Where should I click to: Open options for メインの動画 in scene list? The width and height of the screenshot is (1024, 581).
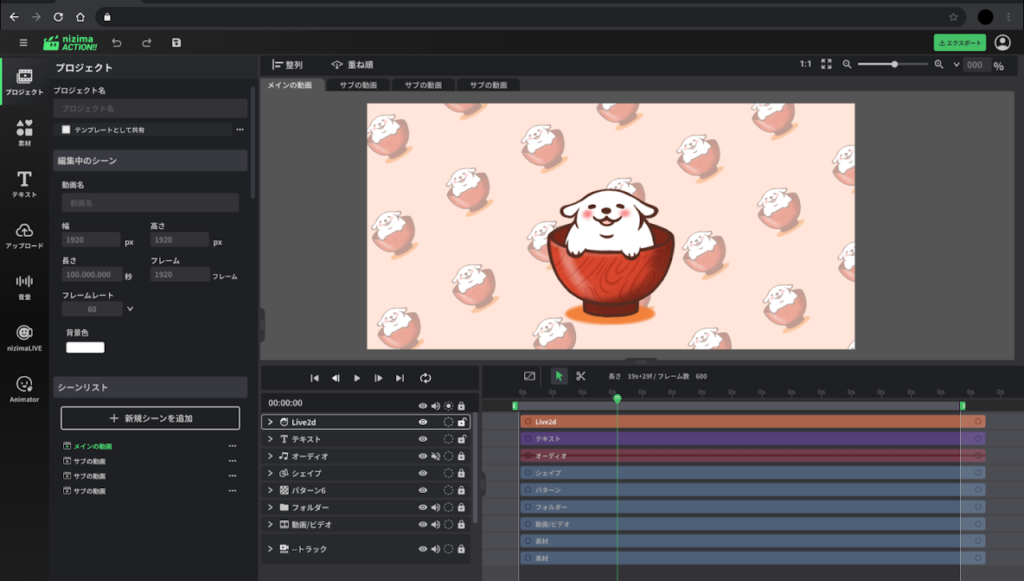[232, 446]
